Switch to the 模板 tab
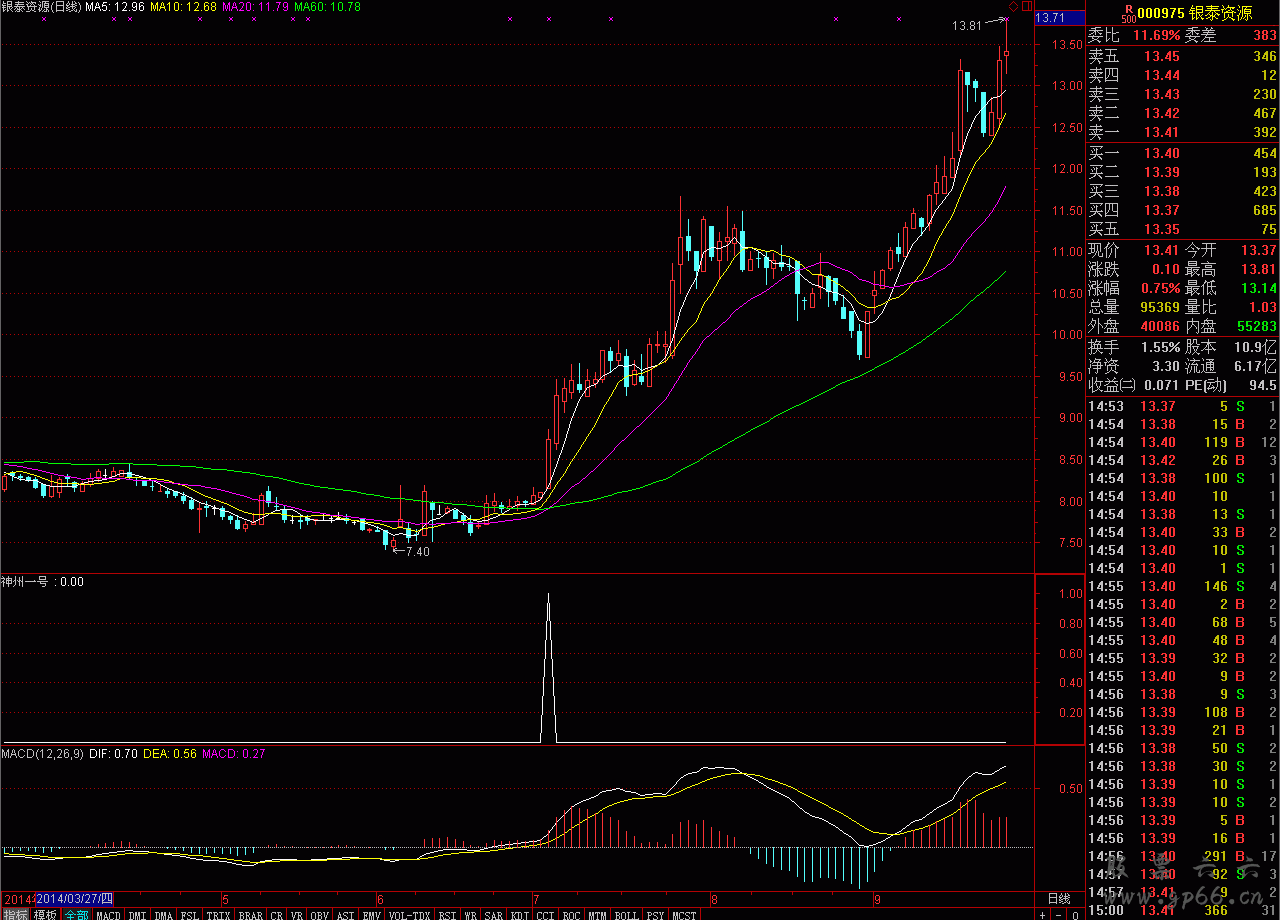The image size is (1280, 920). coord(45,914)
